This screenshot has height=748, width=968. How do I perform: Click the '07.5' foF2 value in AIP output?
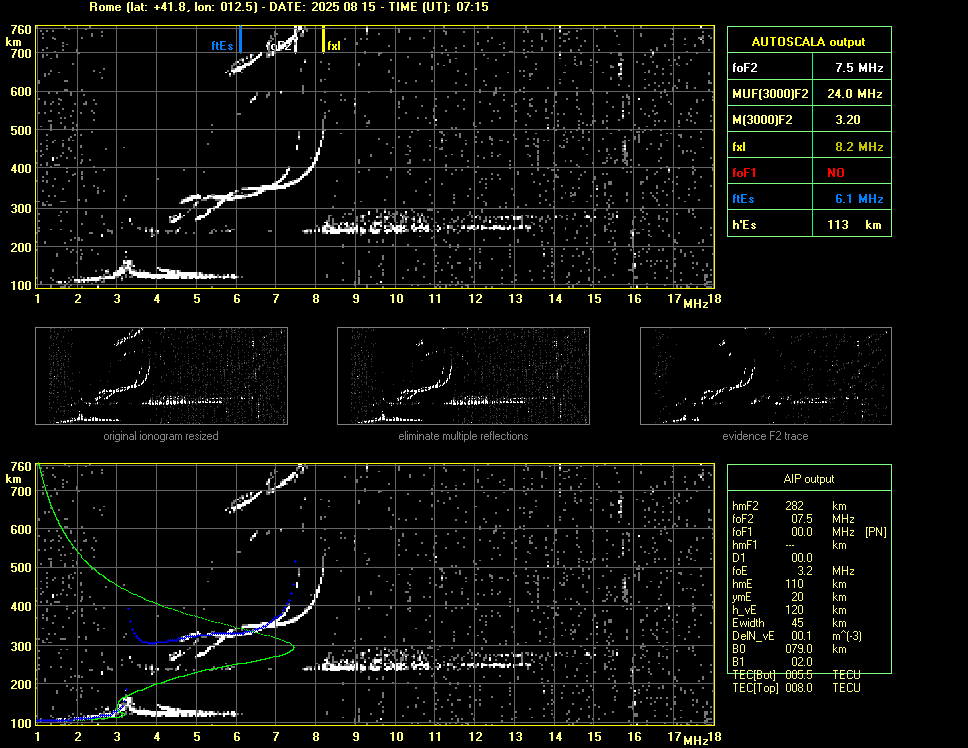coord(801,518)
